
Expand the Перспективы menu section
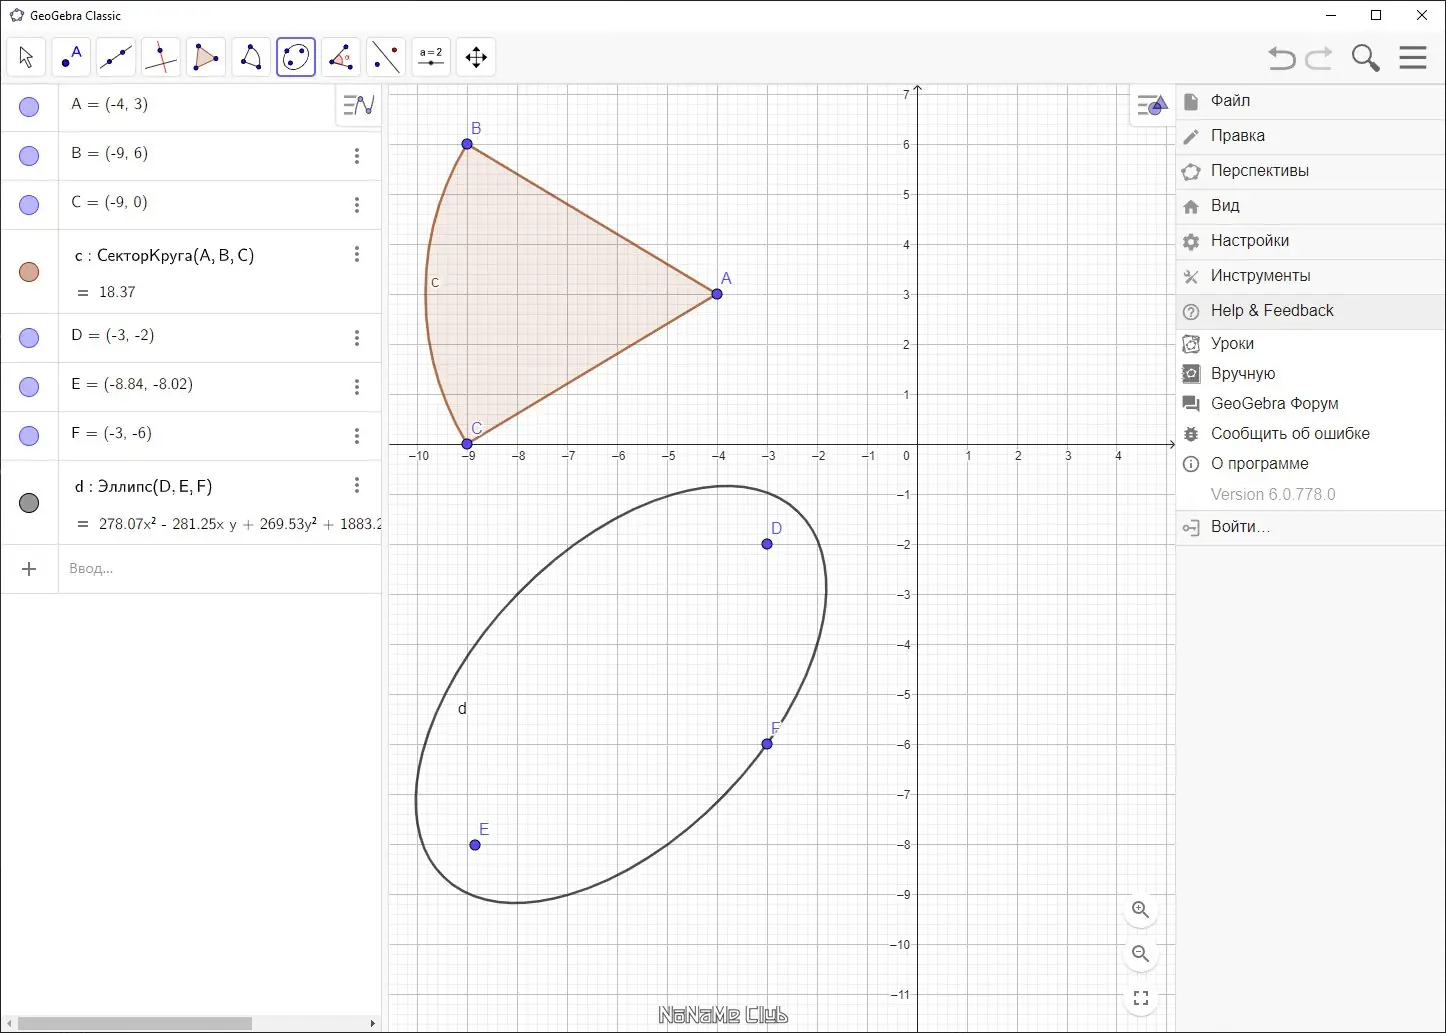click(1311, 171)
